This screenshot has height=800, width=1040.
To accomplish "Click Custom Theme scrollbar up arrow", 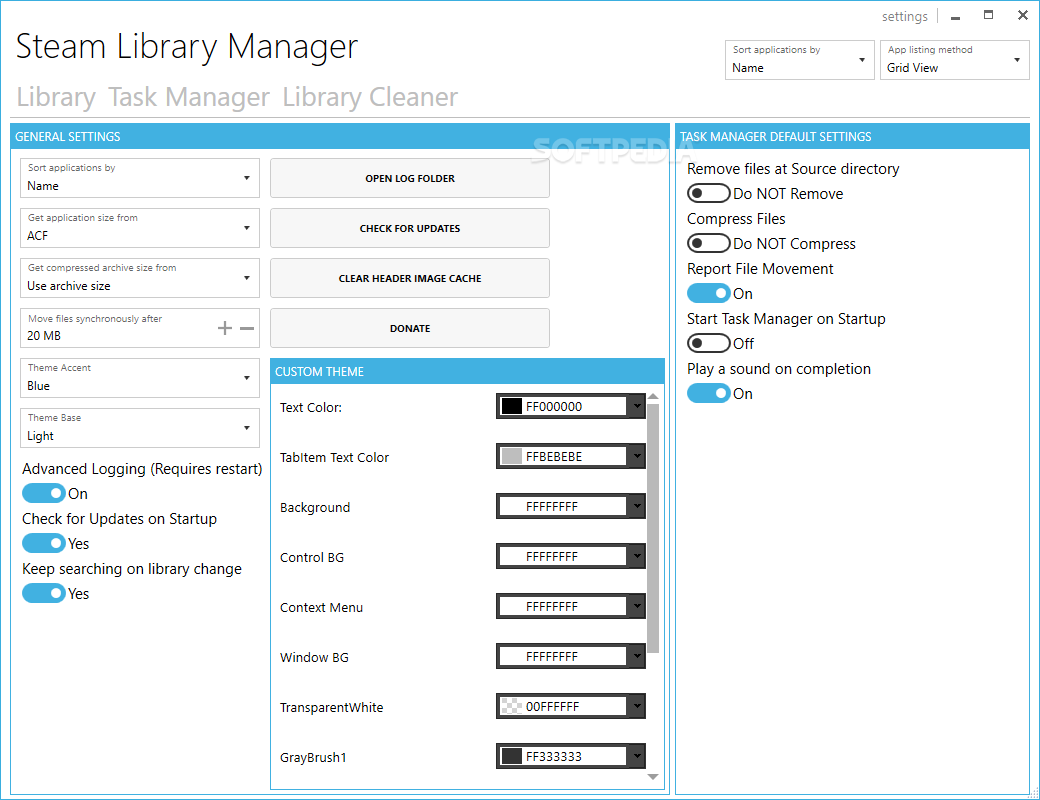I will point(653,396).
